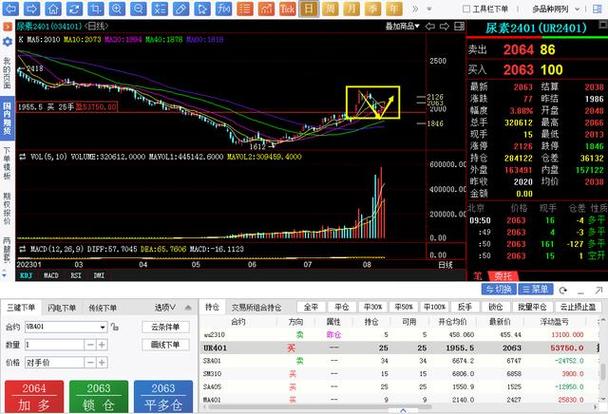Open the home page toolbar icon
Image resolution: width=608 pixels, height=414 pixels.
click(53, 9)
